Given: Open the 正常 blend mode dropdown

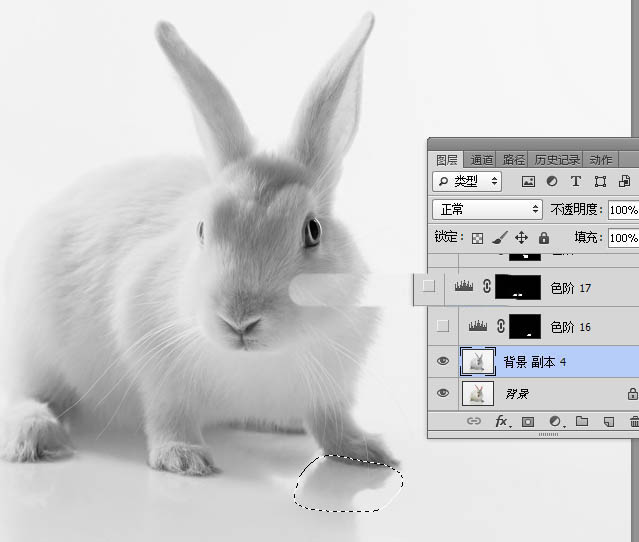Looking at the screenshot, I should tap(487, 209).
